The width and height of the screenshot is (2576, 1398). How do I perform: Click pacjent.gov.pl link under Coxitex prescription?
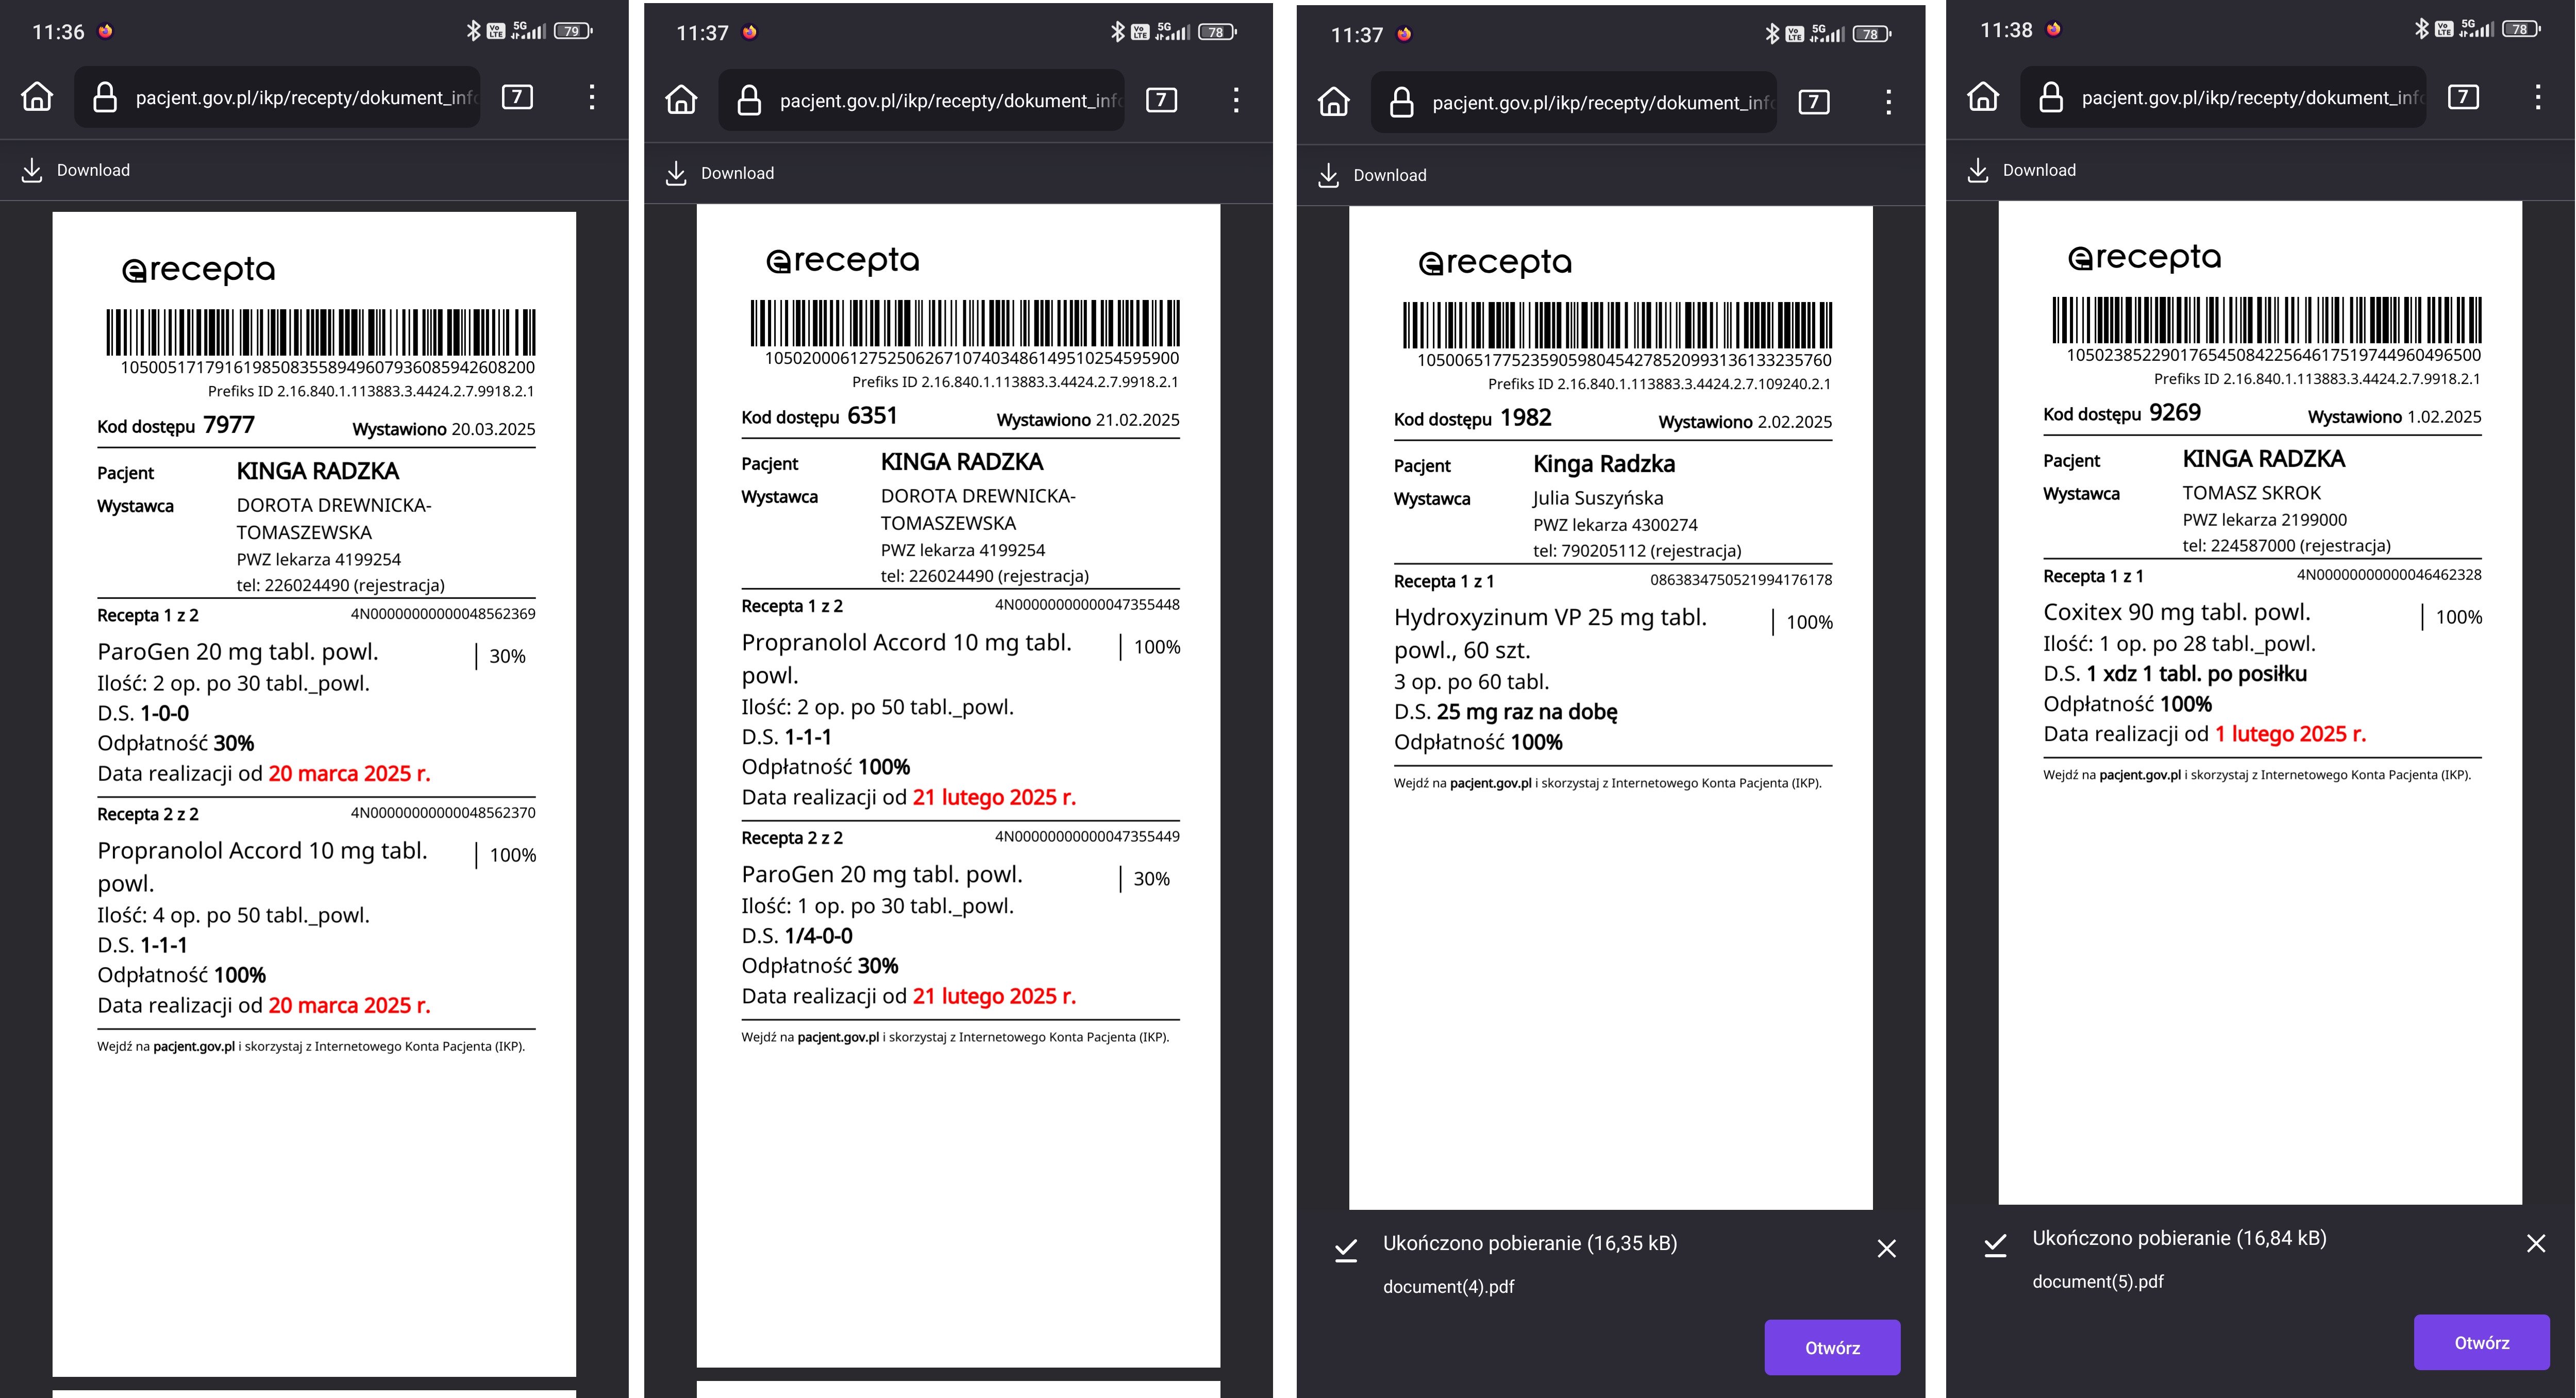pos(2140,774)
